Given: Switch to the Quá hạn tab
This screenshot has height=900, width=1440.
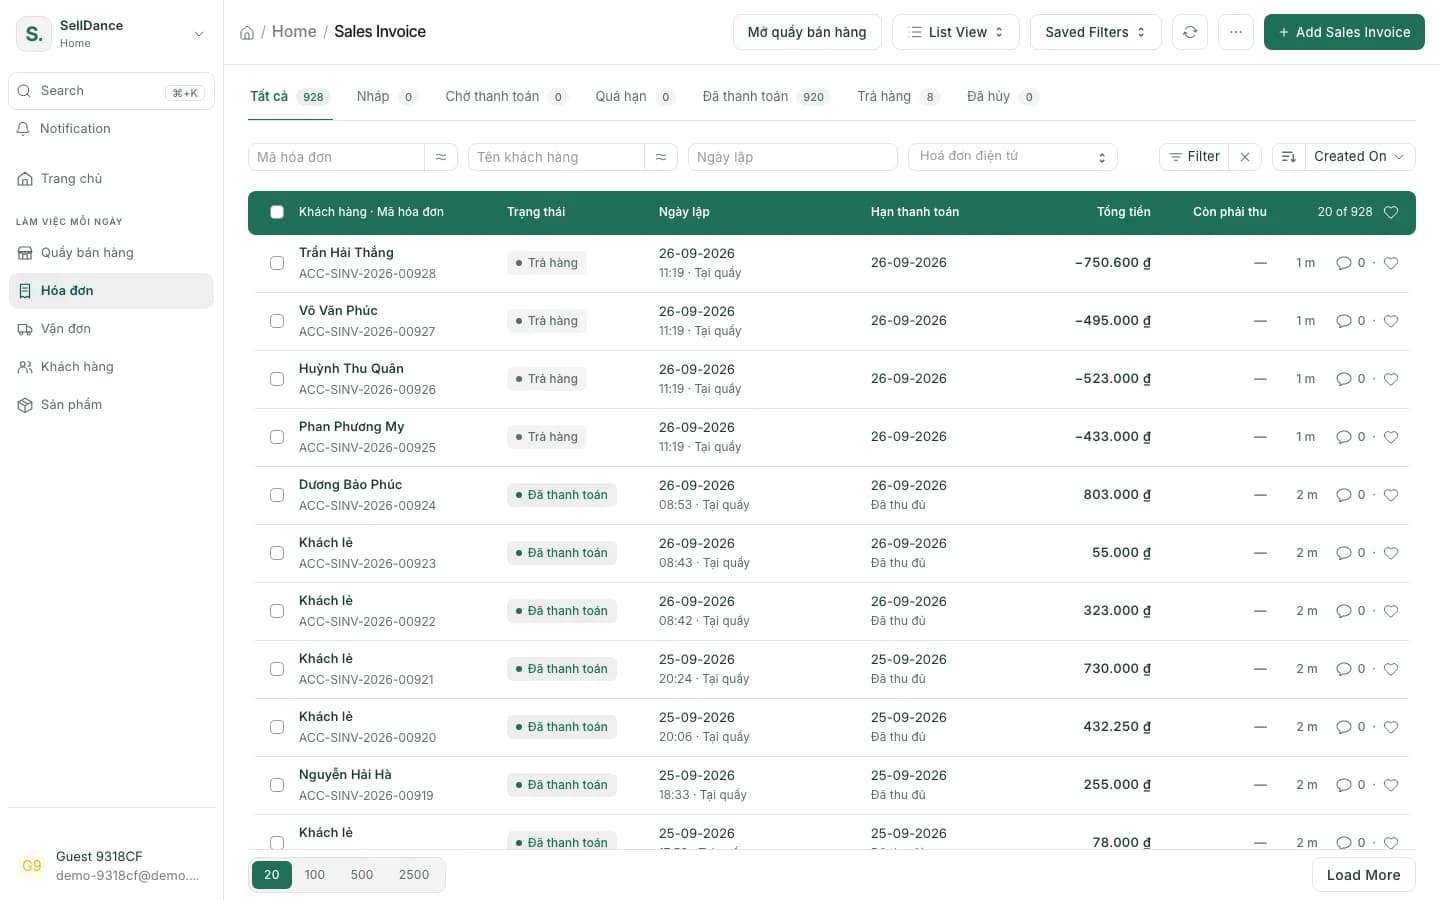Looking at the screenshot, I should pyautogui.click(x=635, y=97).
